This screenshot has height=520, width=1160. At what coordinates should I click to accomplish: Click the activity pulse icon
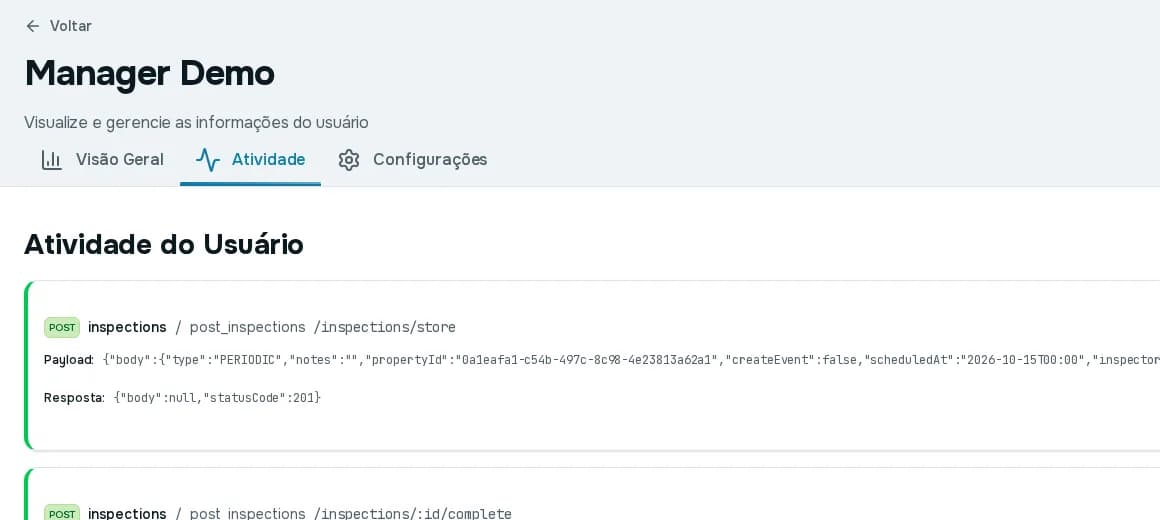(208, 160)
